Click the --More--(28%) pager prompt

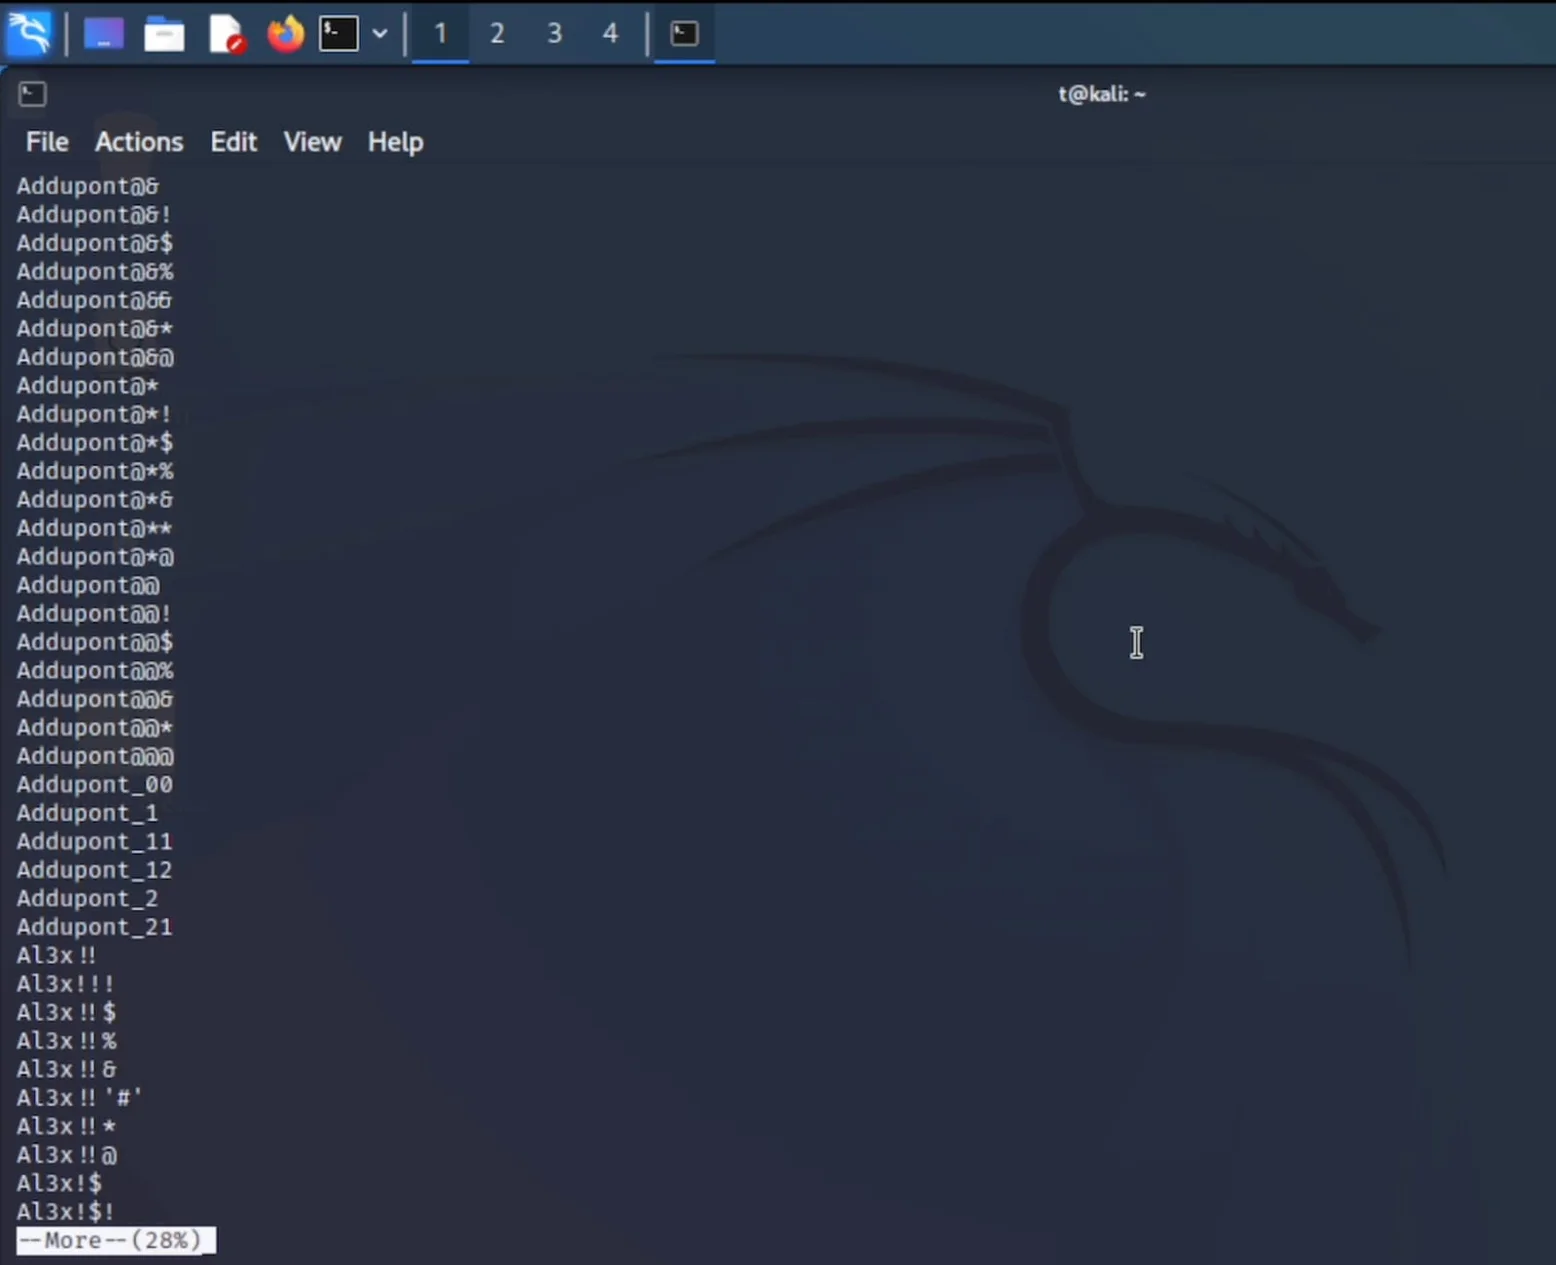116,1240
